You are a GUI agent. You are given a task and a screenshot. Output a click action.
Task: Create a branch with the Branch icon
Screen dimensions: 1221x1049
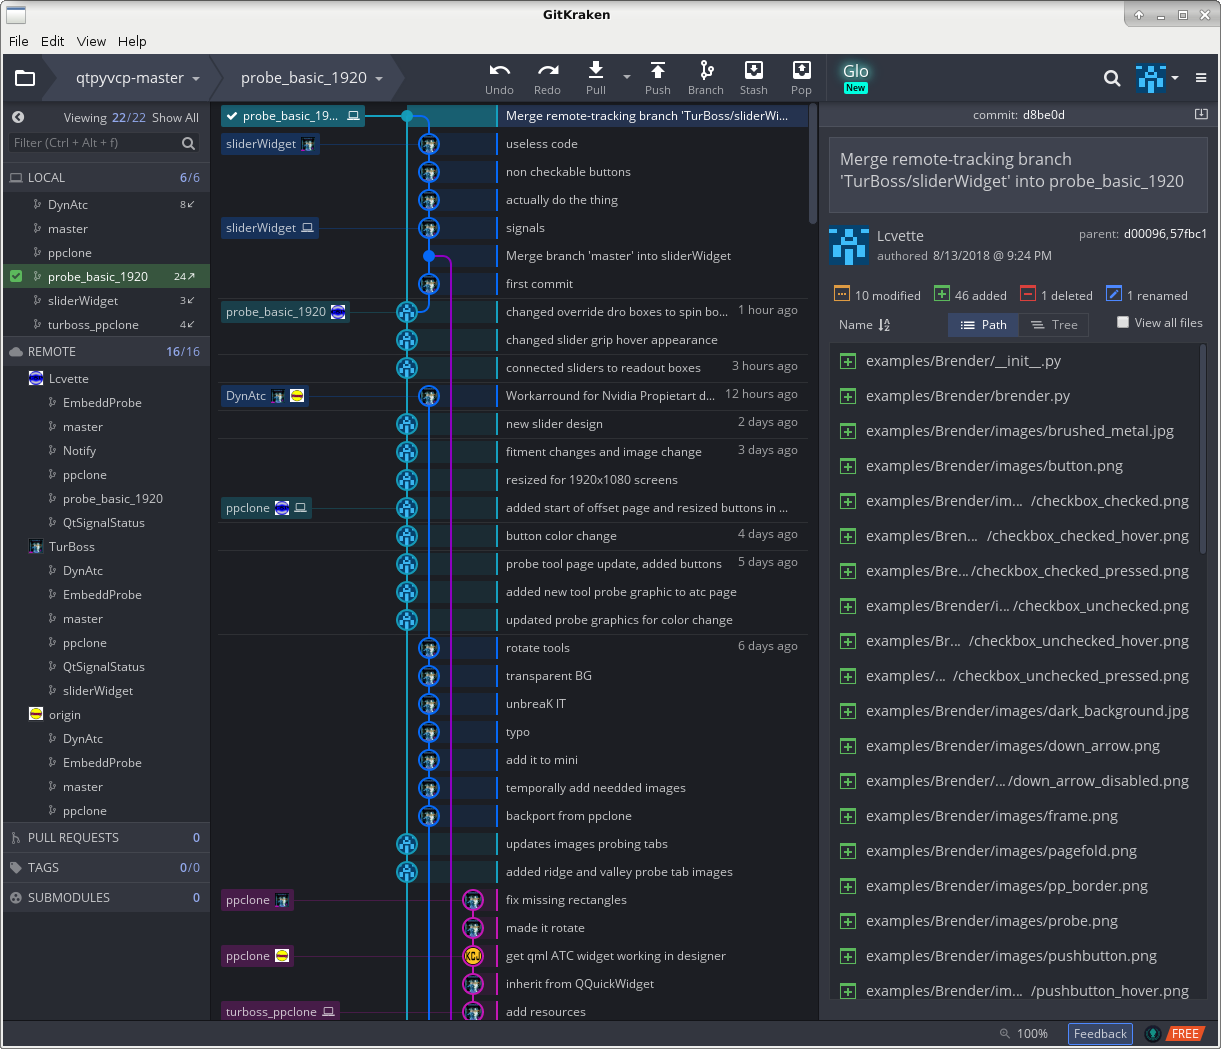pos(706,70)
